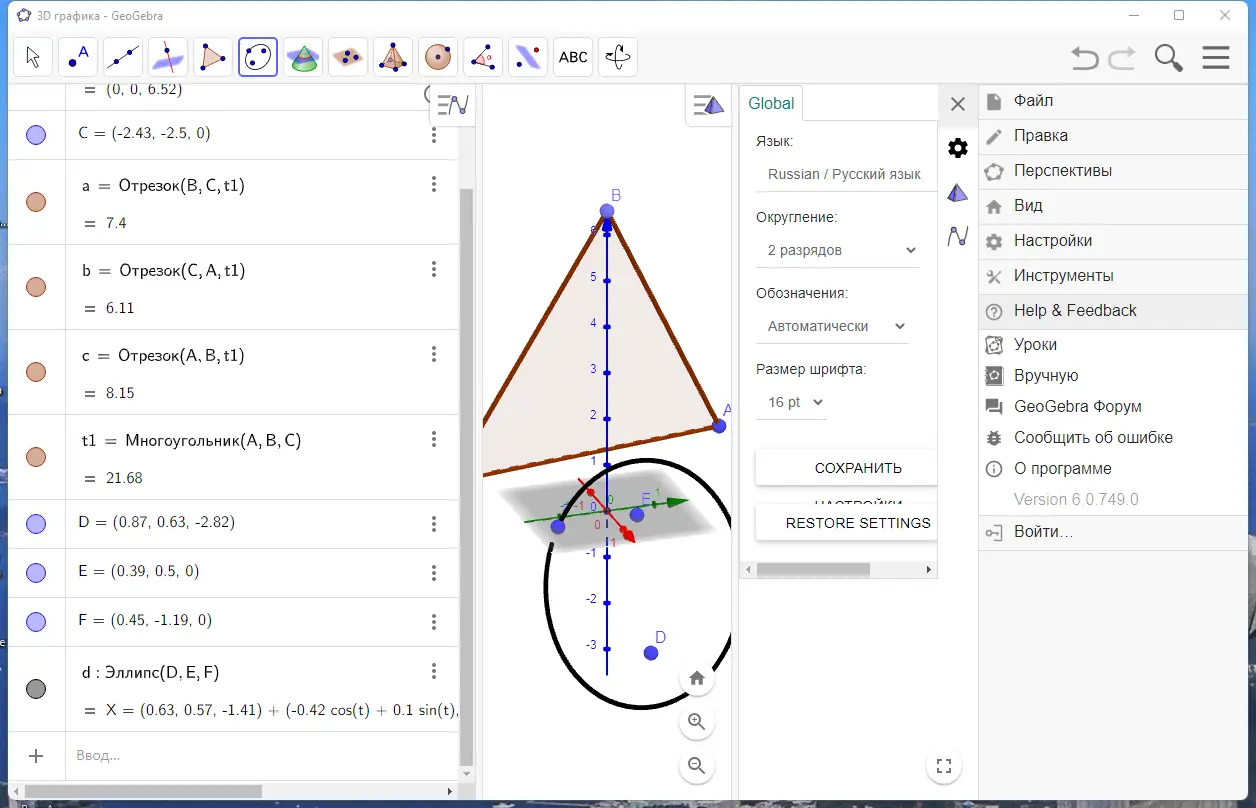Open 3D graphics settings pyramid tab
This screenshot has height=808, width=1256.
958,192
